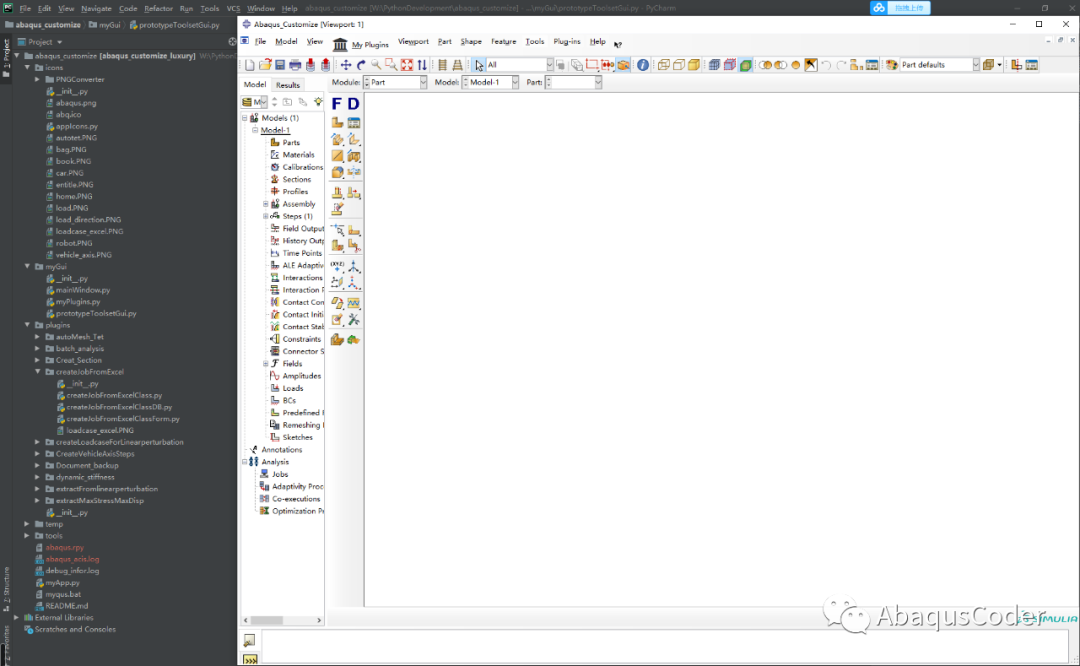Open the Shape menu
This screenshot has width=1080, height=666.
471,42
